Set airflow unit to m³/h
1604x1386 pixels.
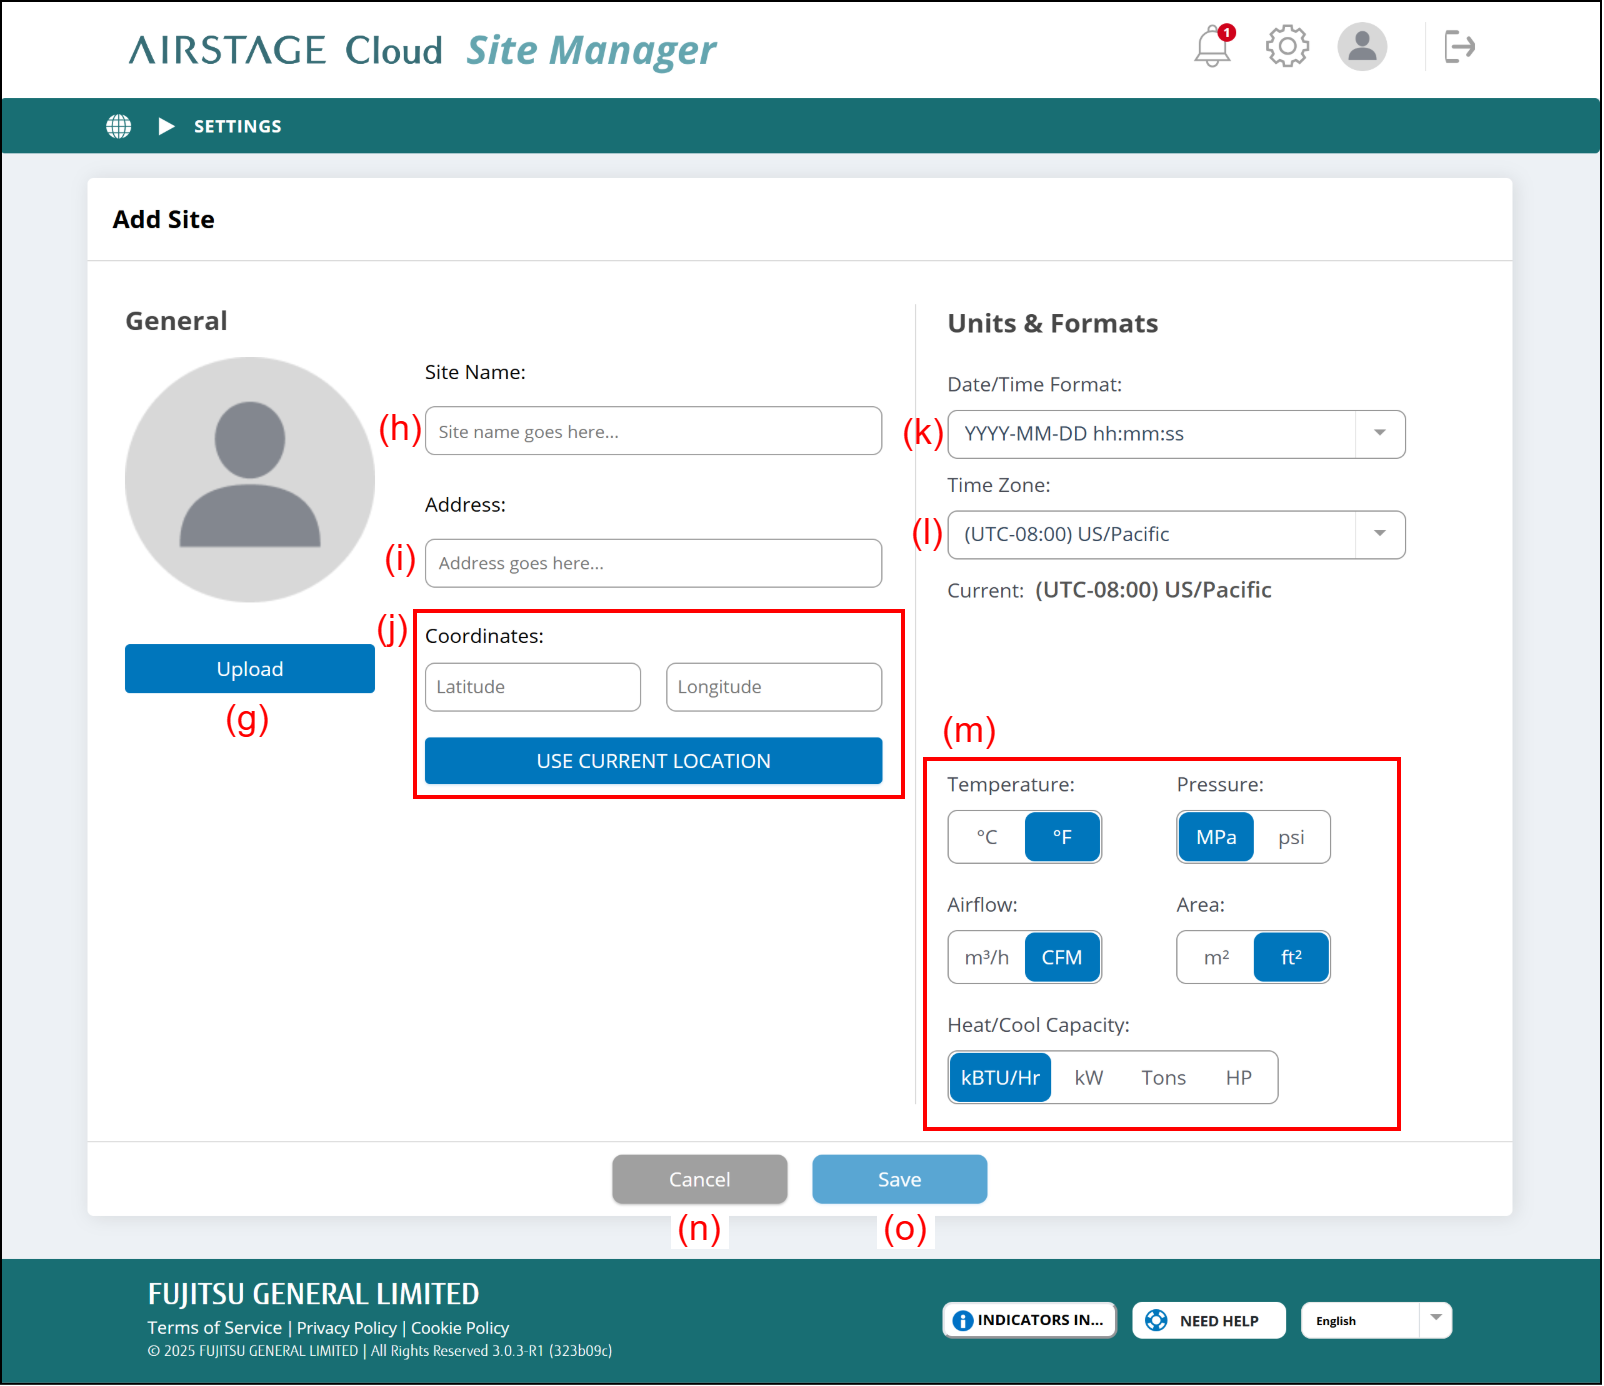click(987, 957)
